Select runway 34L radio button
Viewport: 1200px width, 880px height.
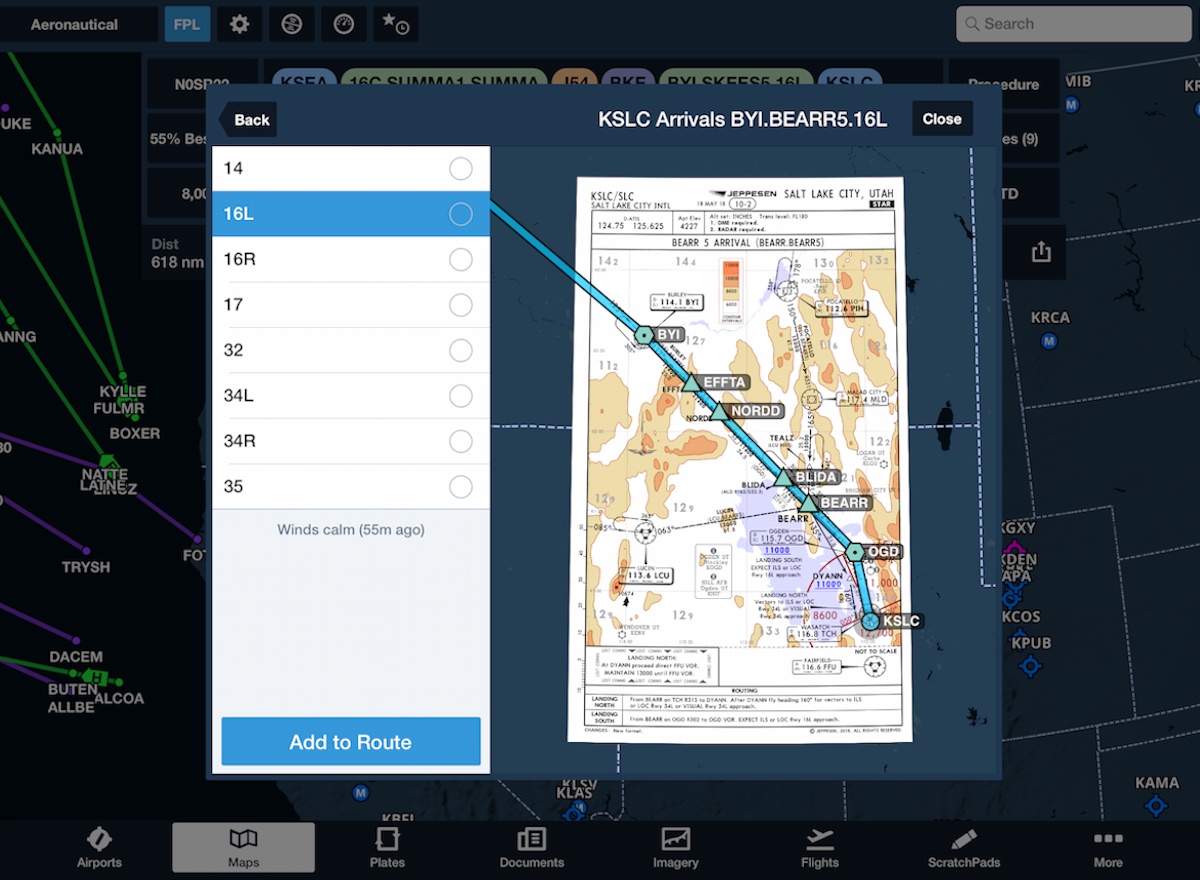pos(461,396)
